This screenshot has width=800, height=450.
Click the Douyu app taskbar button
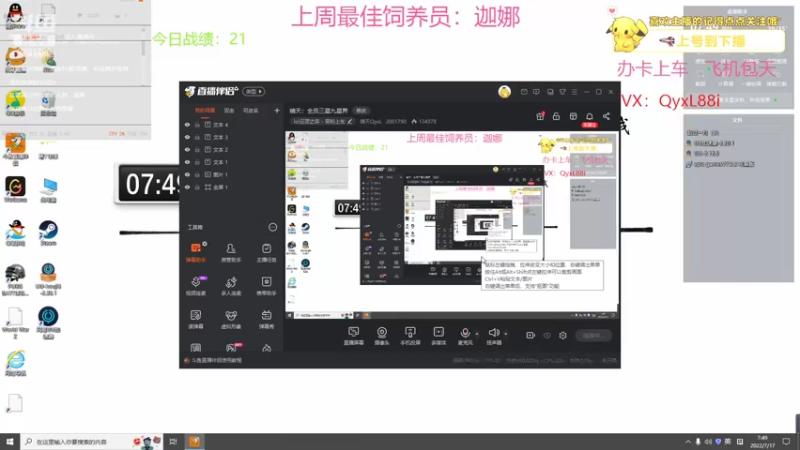pyautogui.click(x=195, y=441)
